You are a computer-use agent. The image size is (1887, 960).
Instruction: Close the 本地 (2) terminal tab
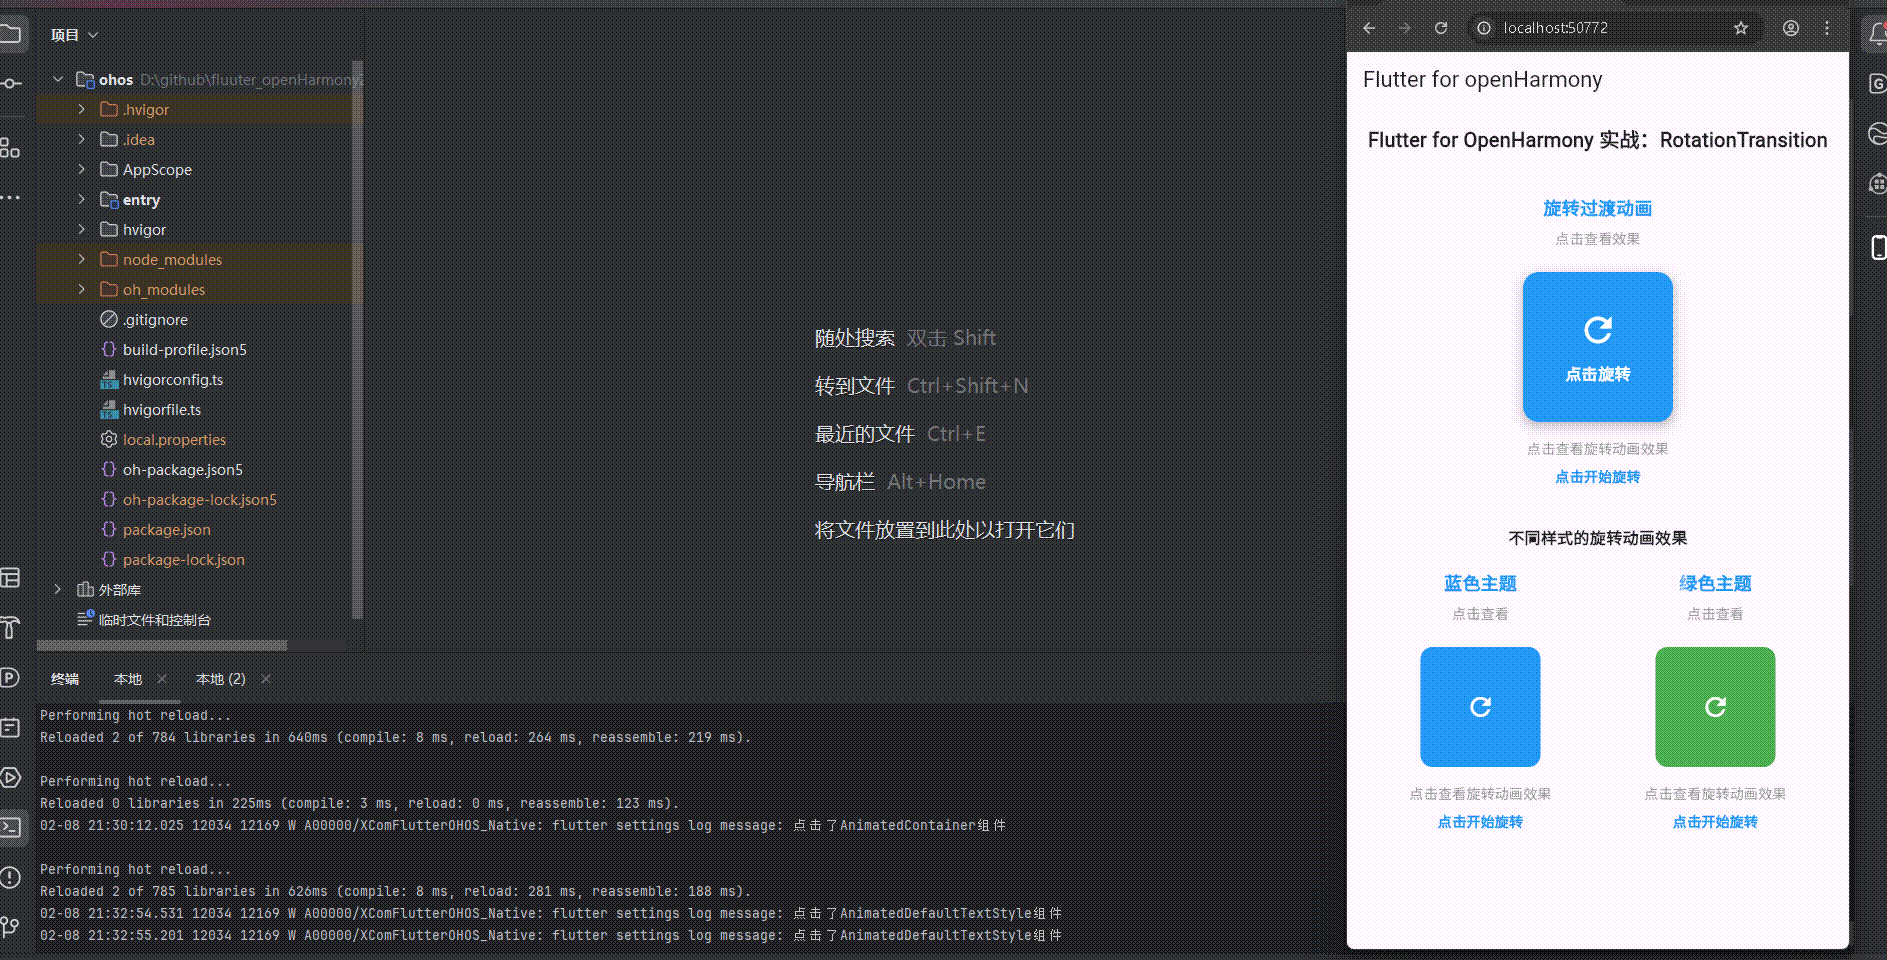pyautogui.click(x=266, y=679)
